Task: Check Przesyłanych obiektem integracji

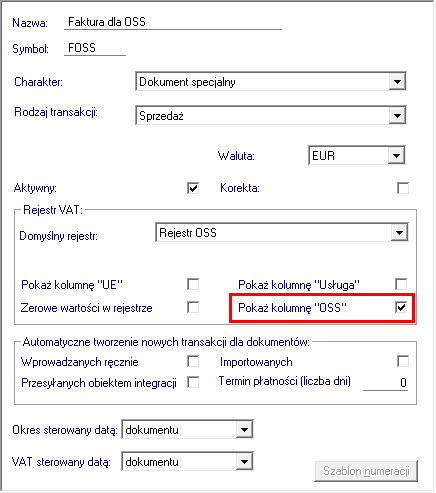Action: click(193, 382)
